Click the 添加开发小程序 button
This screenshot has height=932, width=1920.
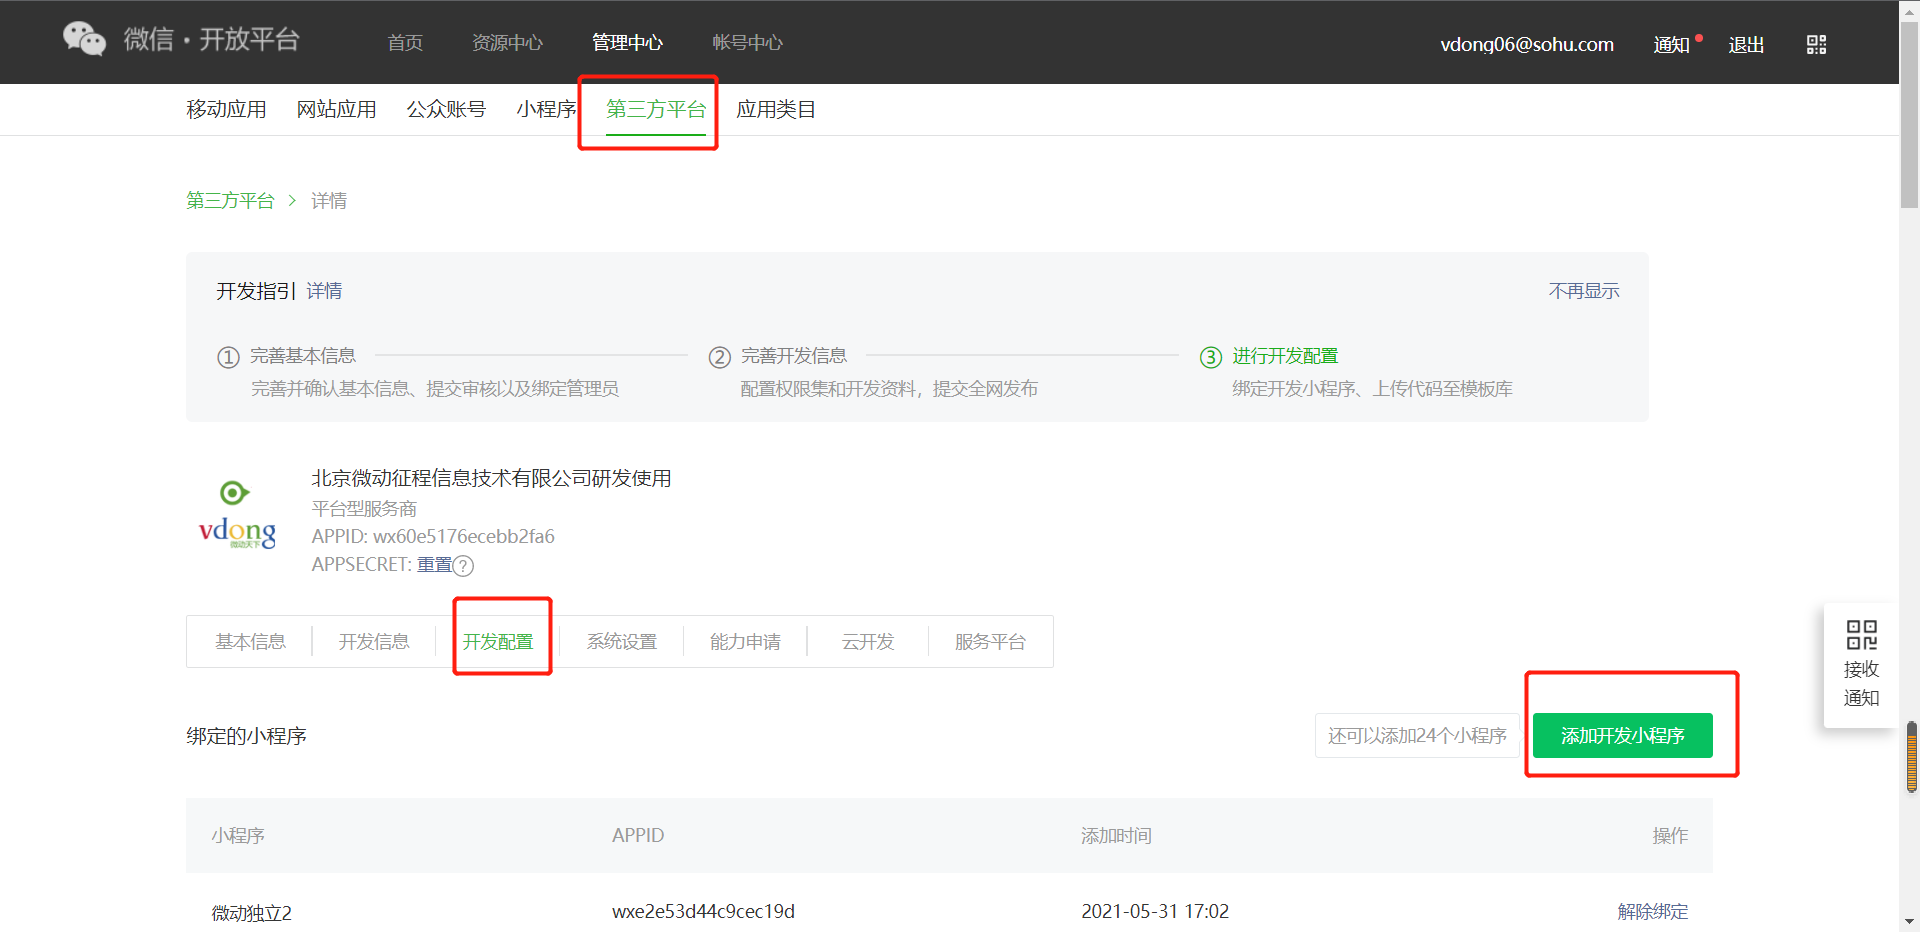(x=1622, y=736)
